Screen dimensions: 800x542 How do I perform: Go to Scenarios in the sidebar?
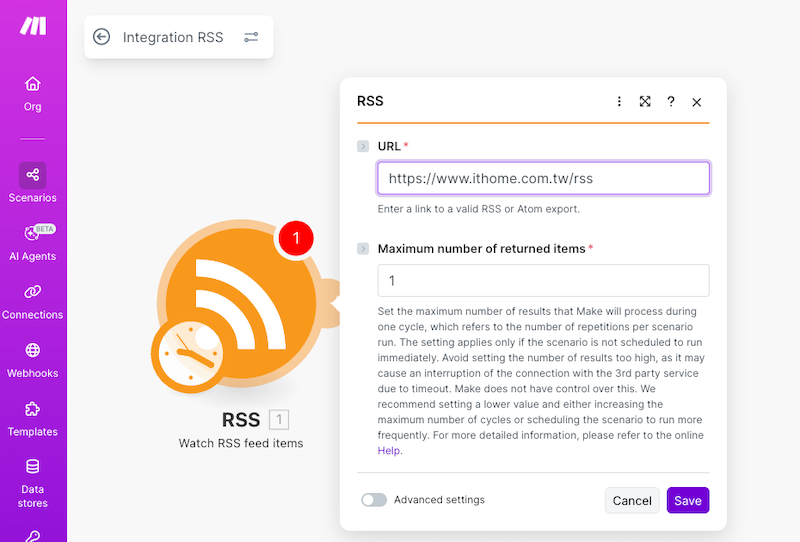point(33,184)
